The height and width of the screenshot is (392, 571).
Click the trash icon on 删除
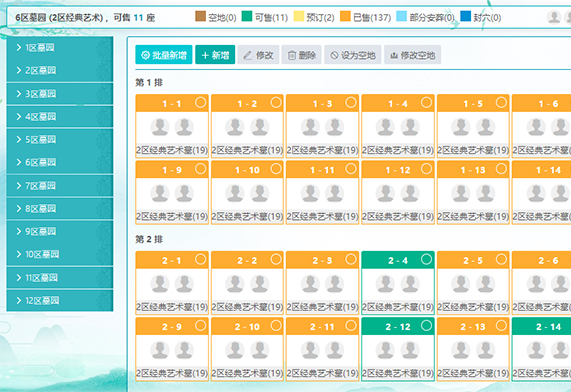coord(292,55)
